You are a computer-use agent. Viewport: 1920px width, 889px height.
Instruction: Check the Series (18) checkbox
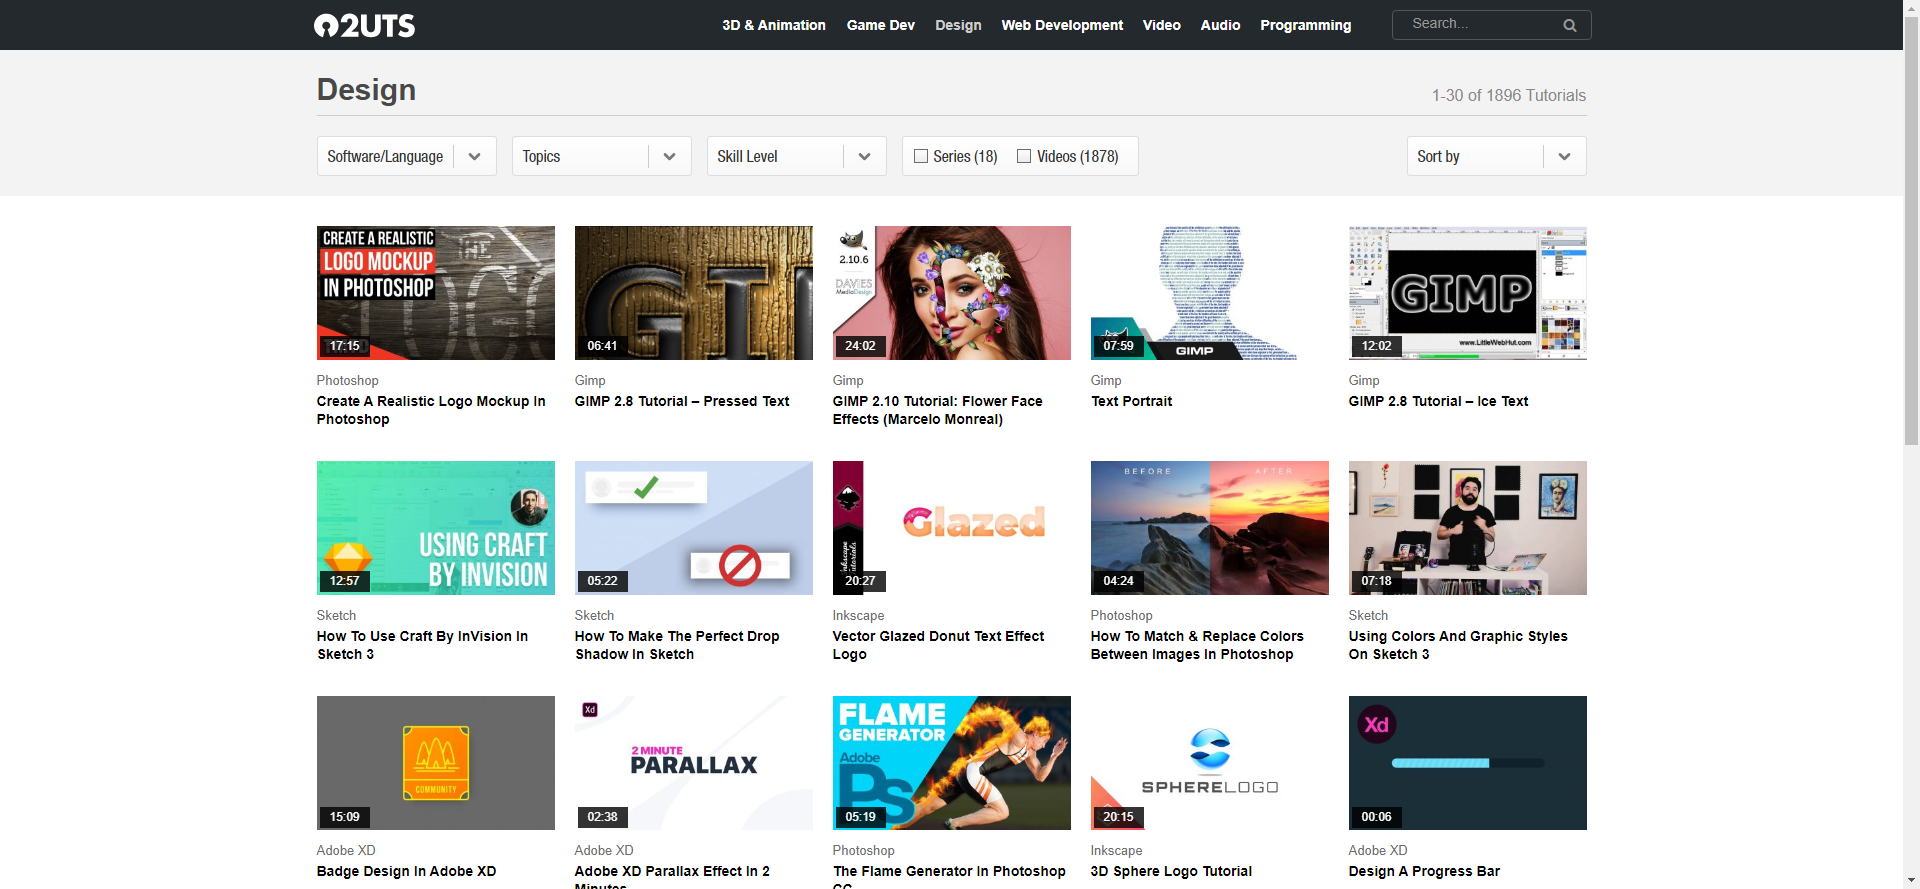pos(921,156)
